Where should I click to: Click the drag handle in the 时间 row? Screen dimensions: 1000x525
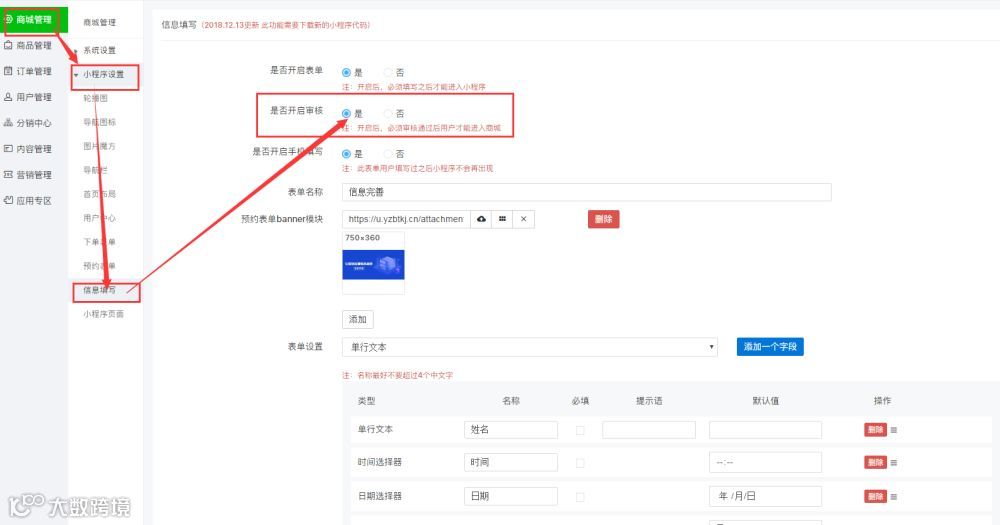click(x=893, y=462)
